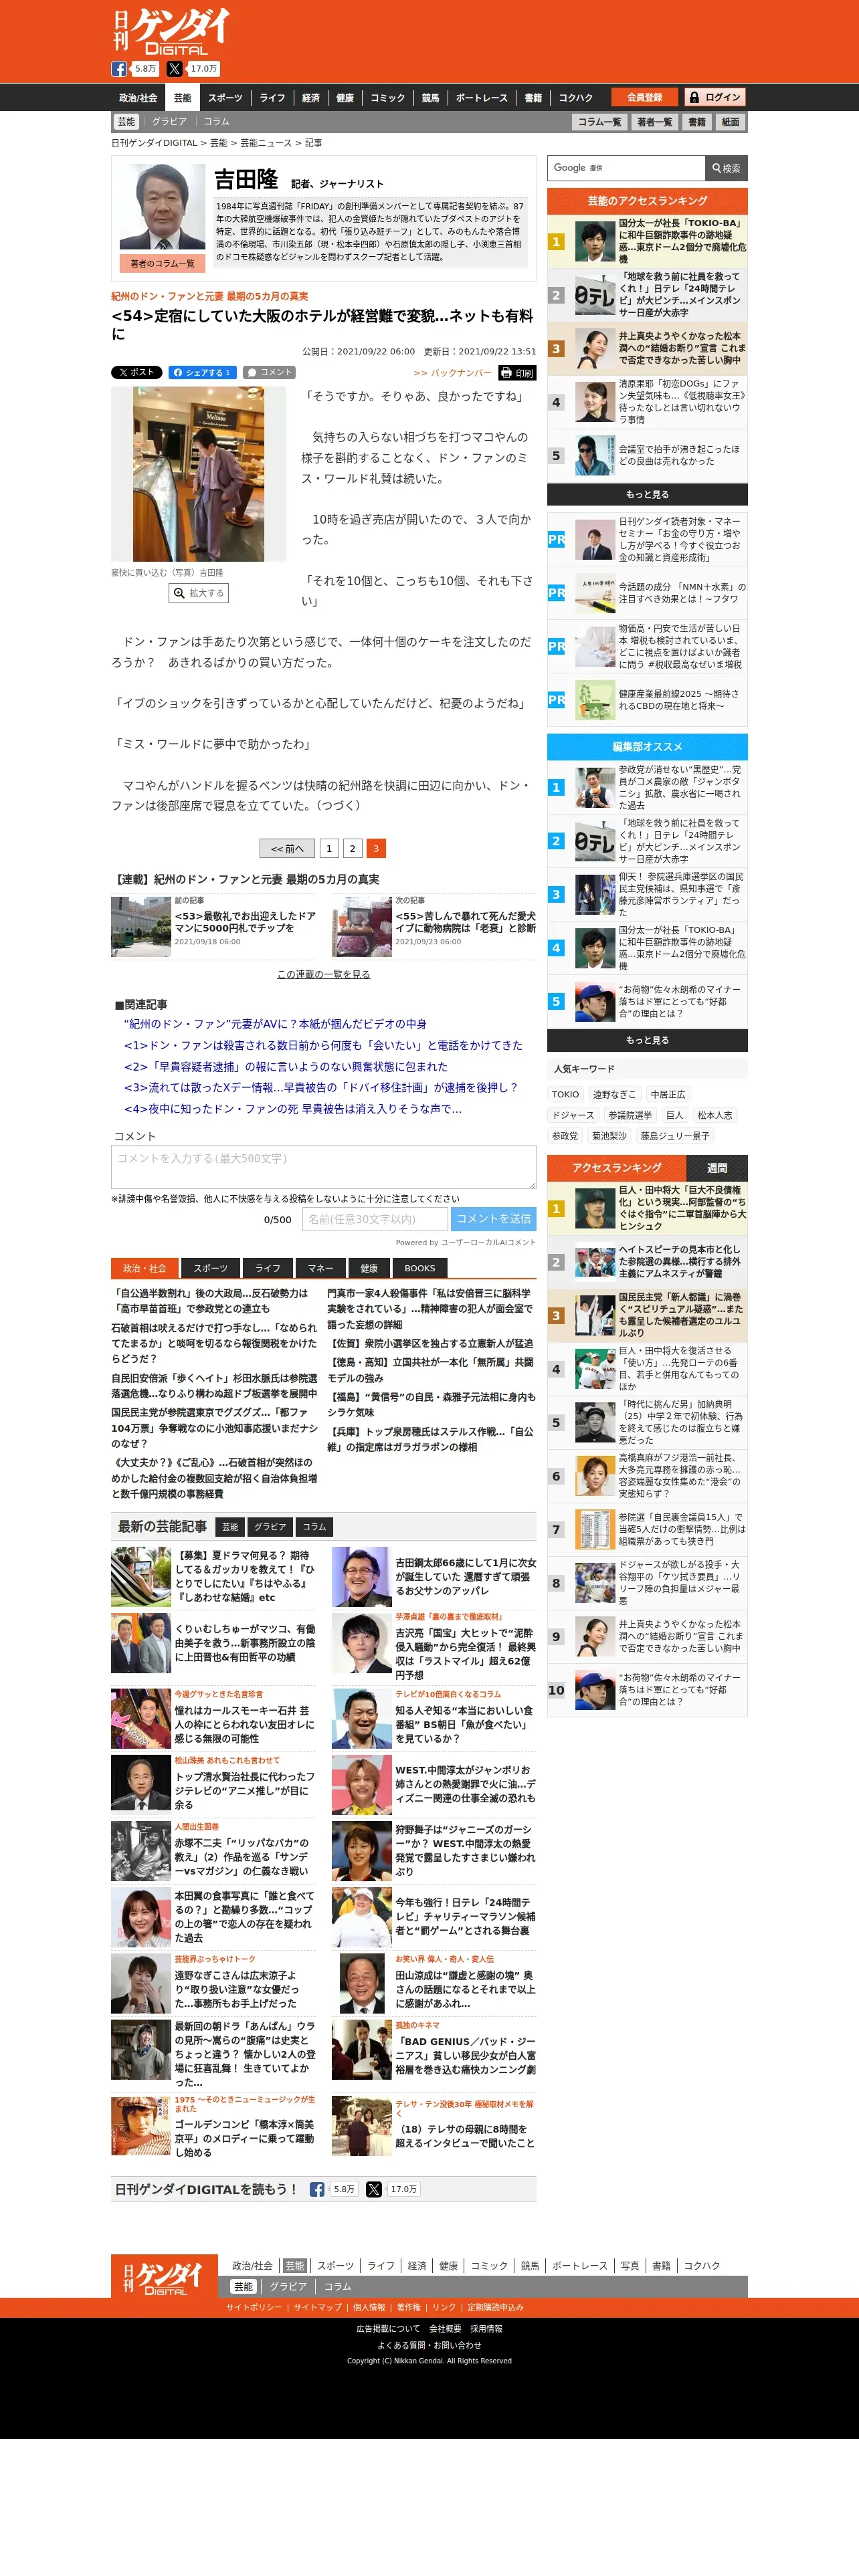Go to article page 1
This screenshot has height=2576, width=859.
click(x=328, y=848)
